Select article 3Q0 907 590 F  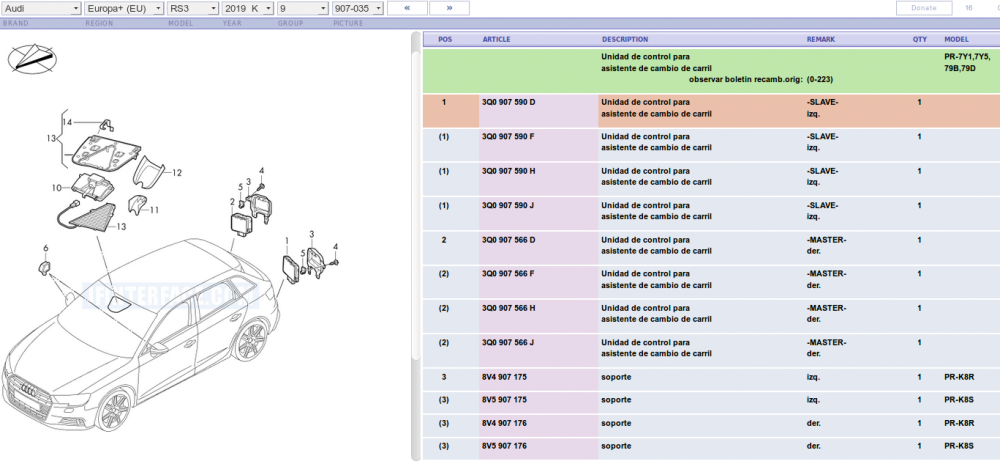tap(508, 136)
